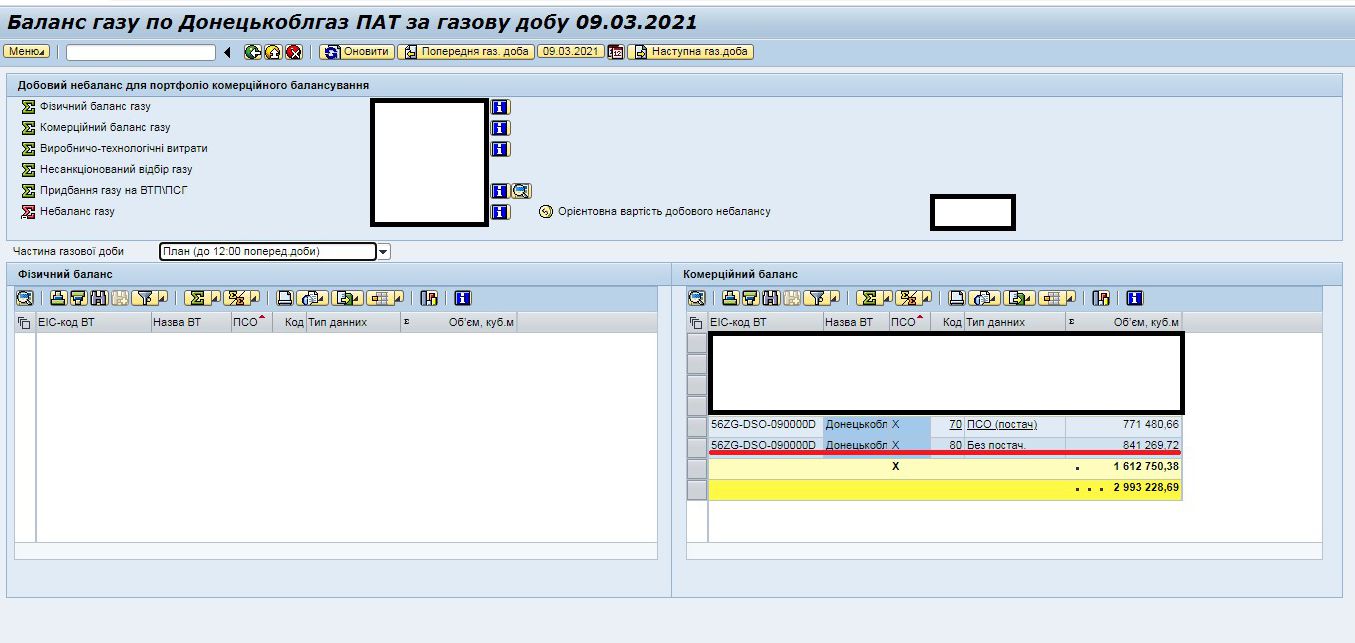This screenshot has width=1355, height=643.
Task: Select row with Без постач. via row selector
Action: 697,445
